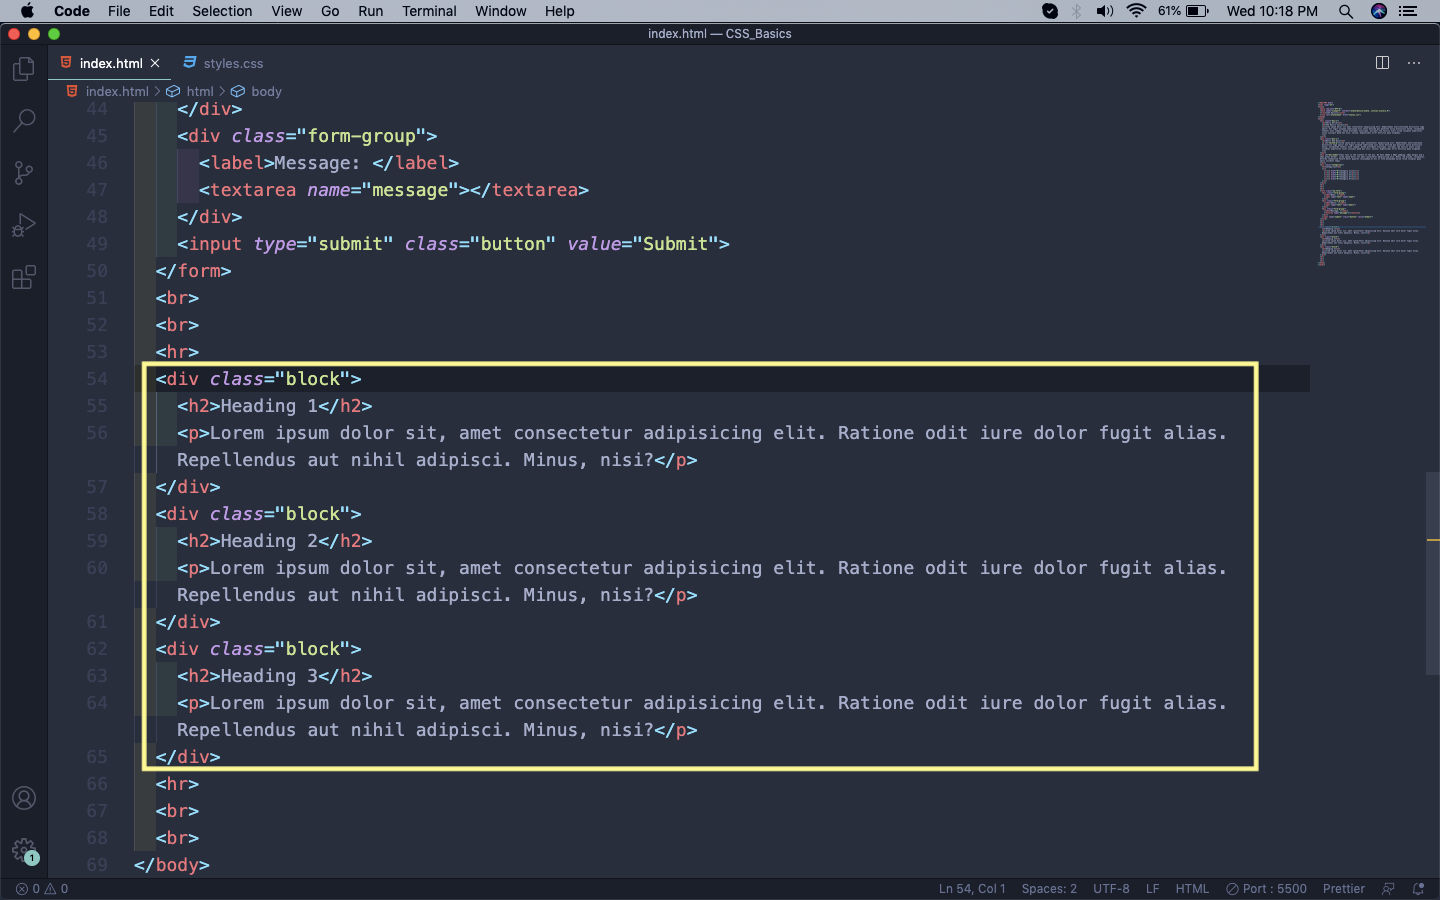Close the index.html tab
The width and height of the screenshot is (1440, 900).
click(x=155, y=63)
